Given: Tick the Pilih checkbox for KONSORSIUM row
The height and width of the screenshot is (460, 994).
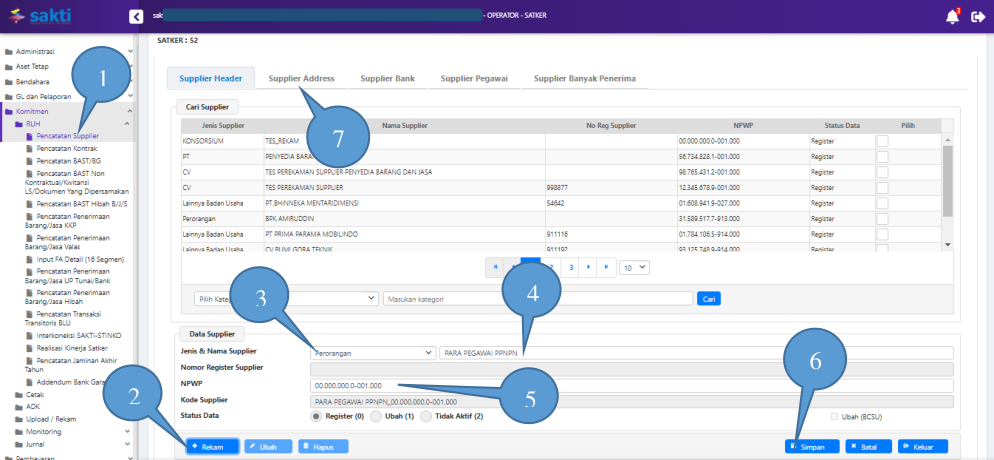Looking at the screenshot, I should tap(882, 142).
